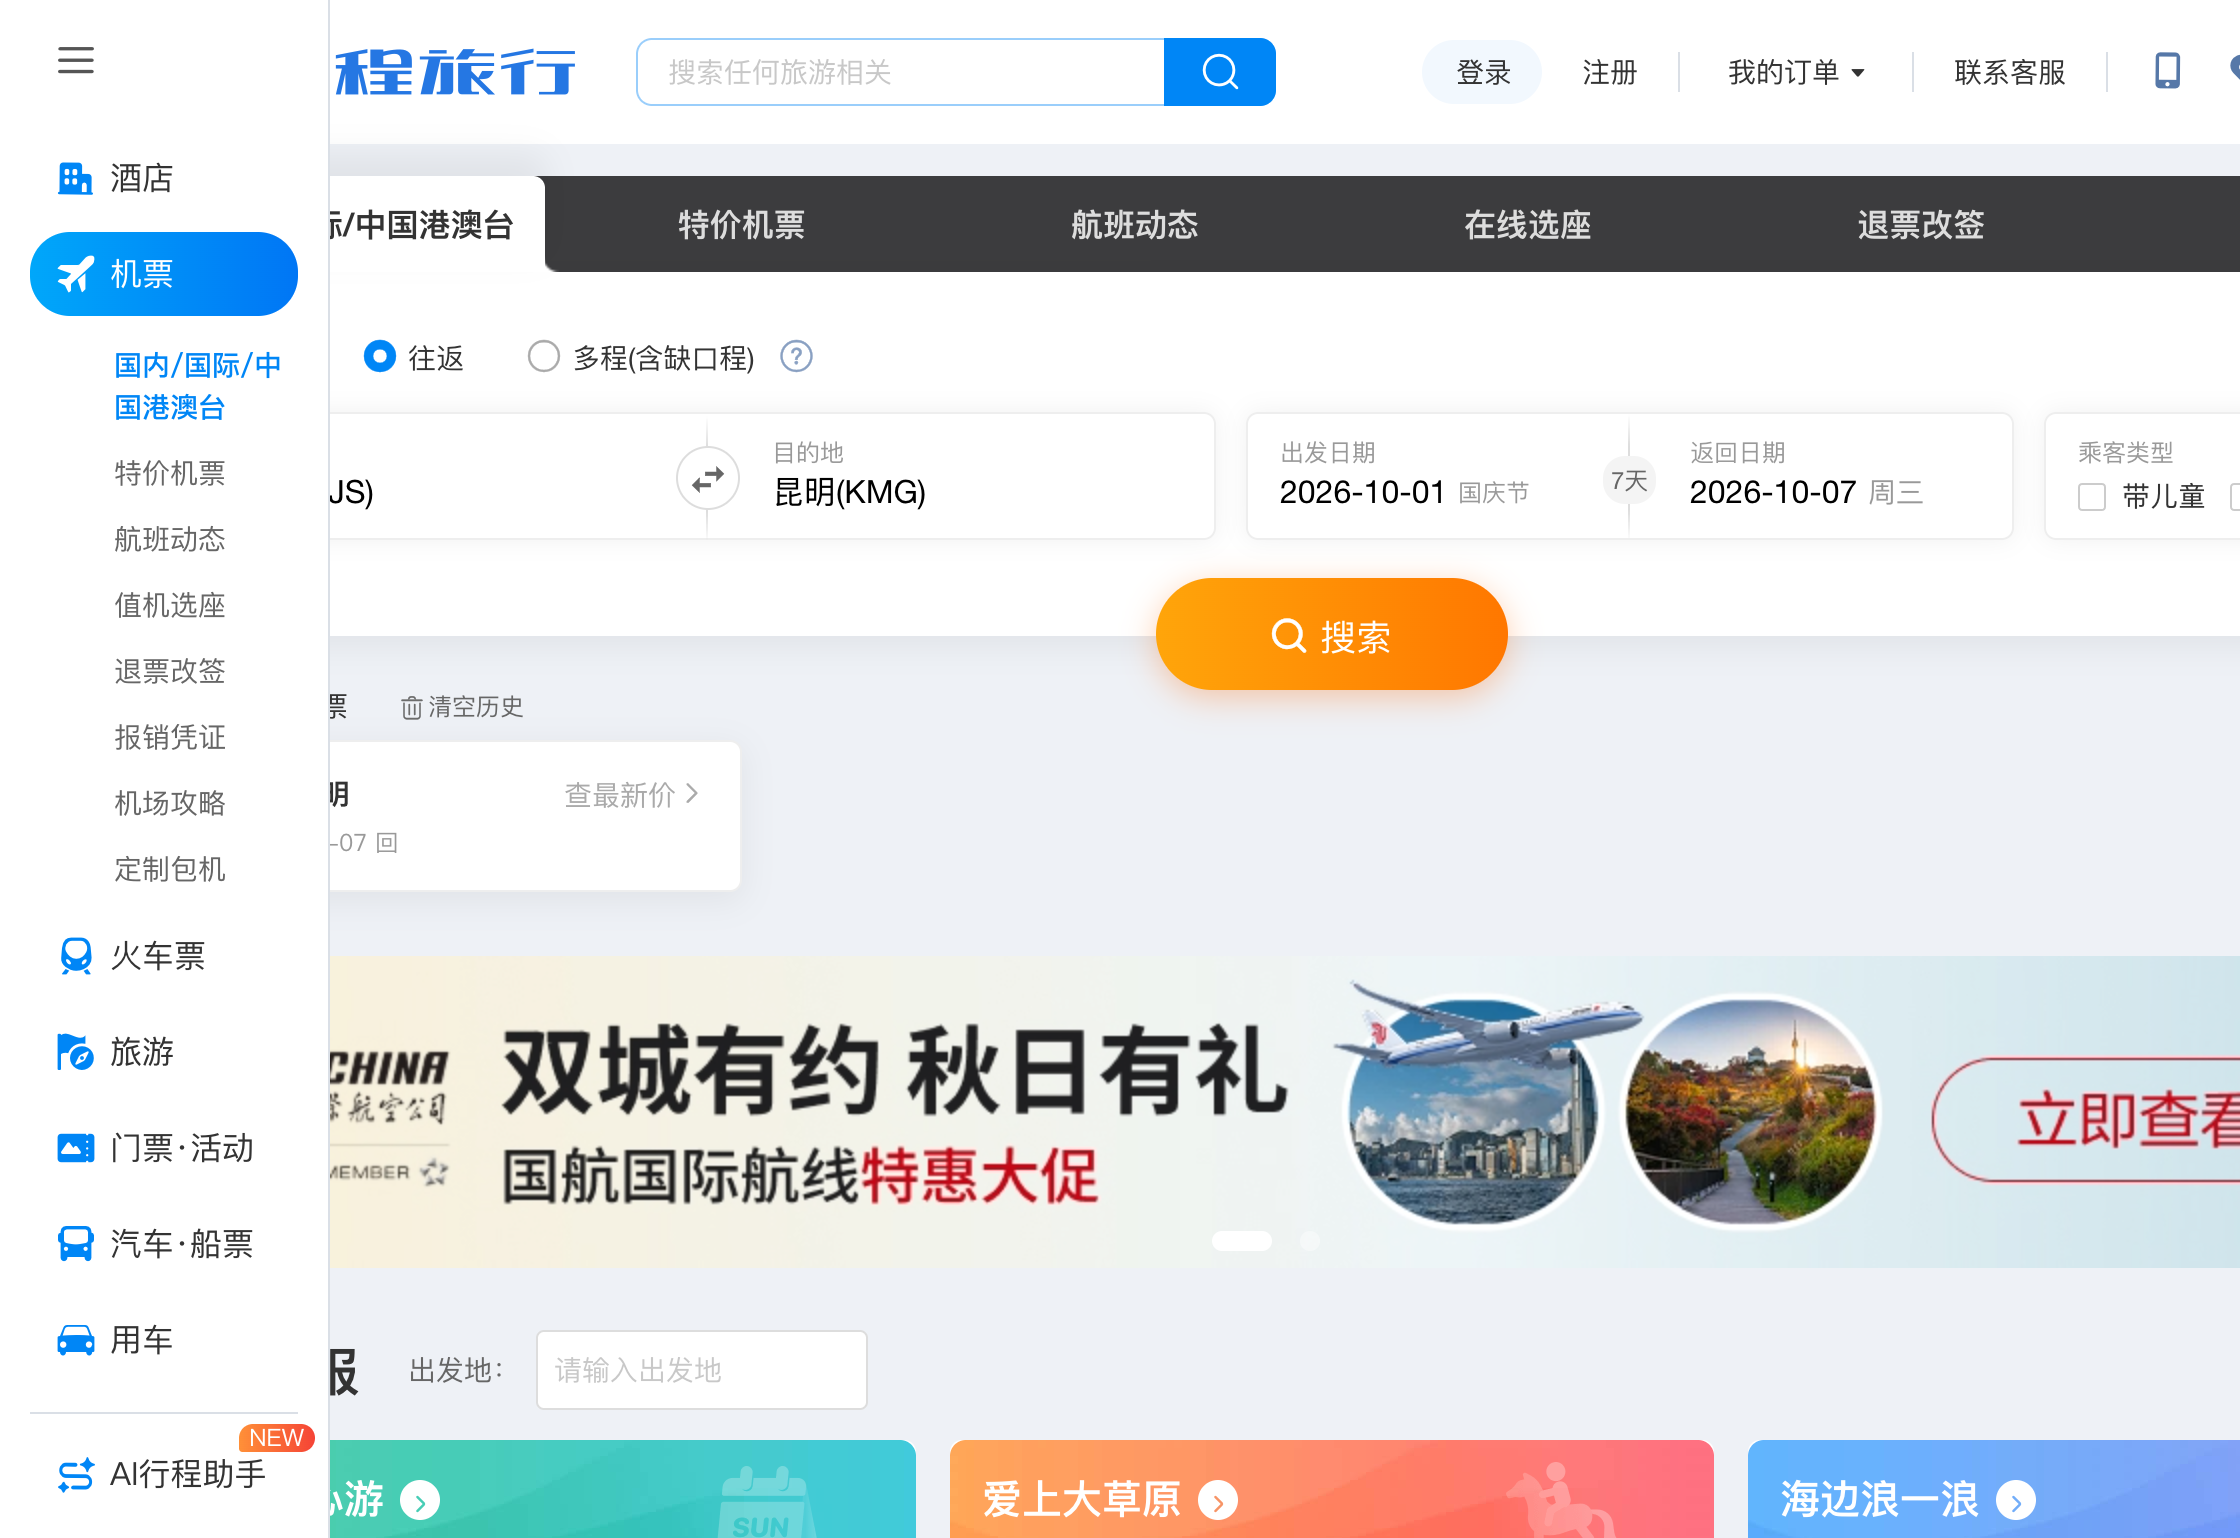Launch the AI行程助手 assistant
Viewport: 2240px width, 1538px height.
(x=164, y=1474)
